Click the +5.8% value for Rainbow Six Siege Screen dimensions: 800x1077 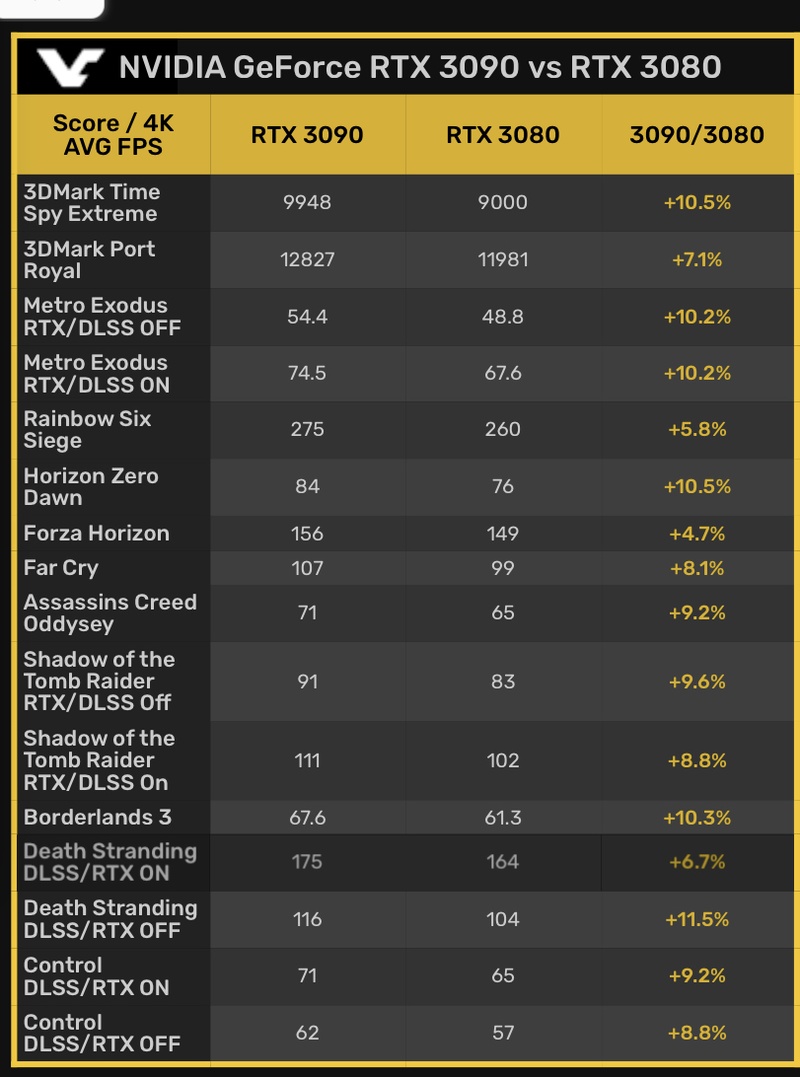click(697, 430)
